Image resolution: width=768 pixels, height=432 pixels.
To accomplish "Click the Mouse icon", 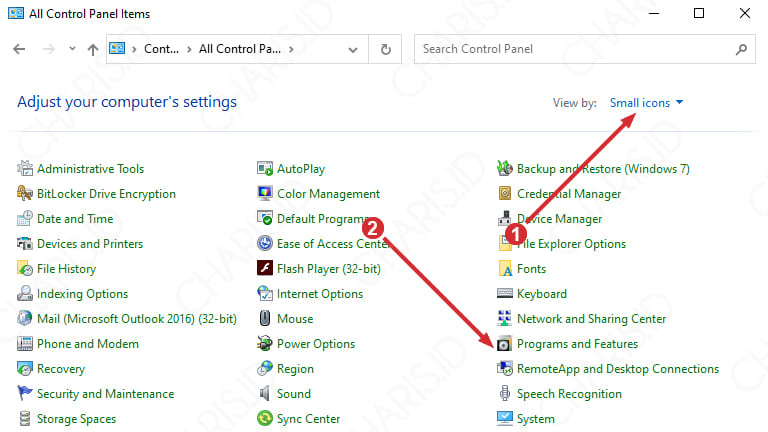I will (x=265, y=318).
